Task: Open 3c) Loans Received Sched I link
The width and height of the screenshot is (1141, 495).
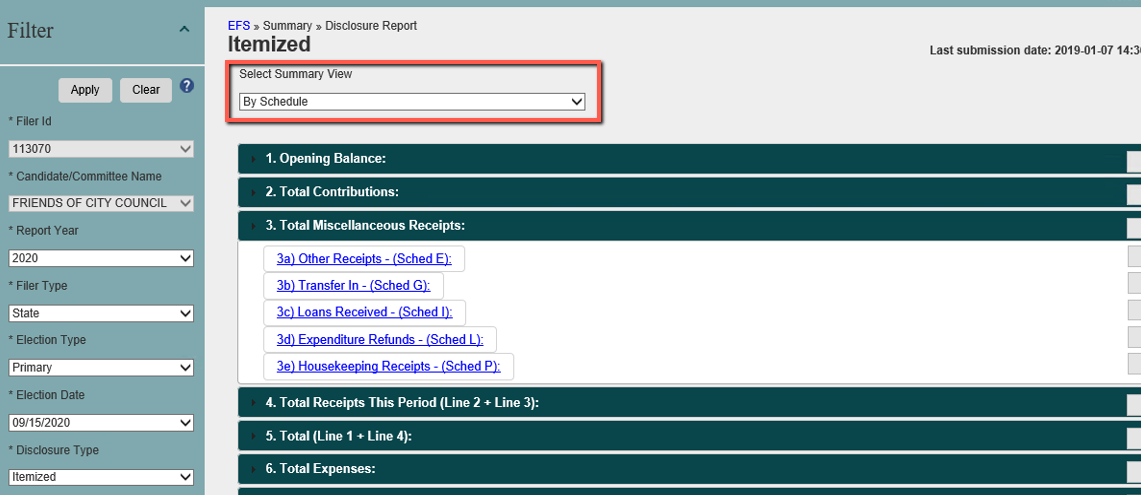Action: tap(365, 312)
